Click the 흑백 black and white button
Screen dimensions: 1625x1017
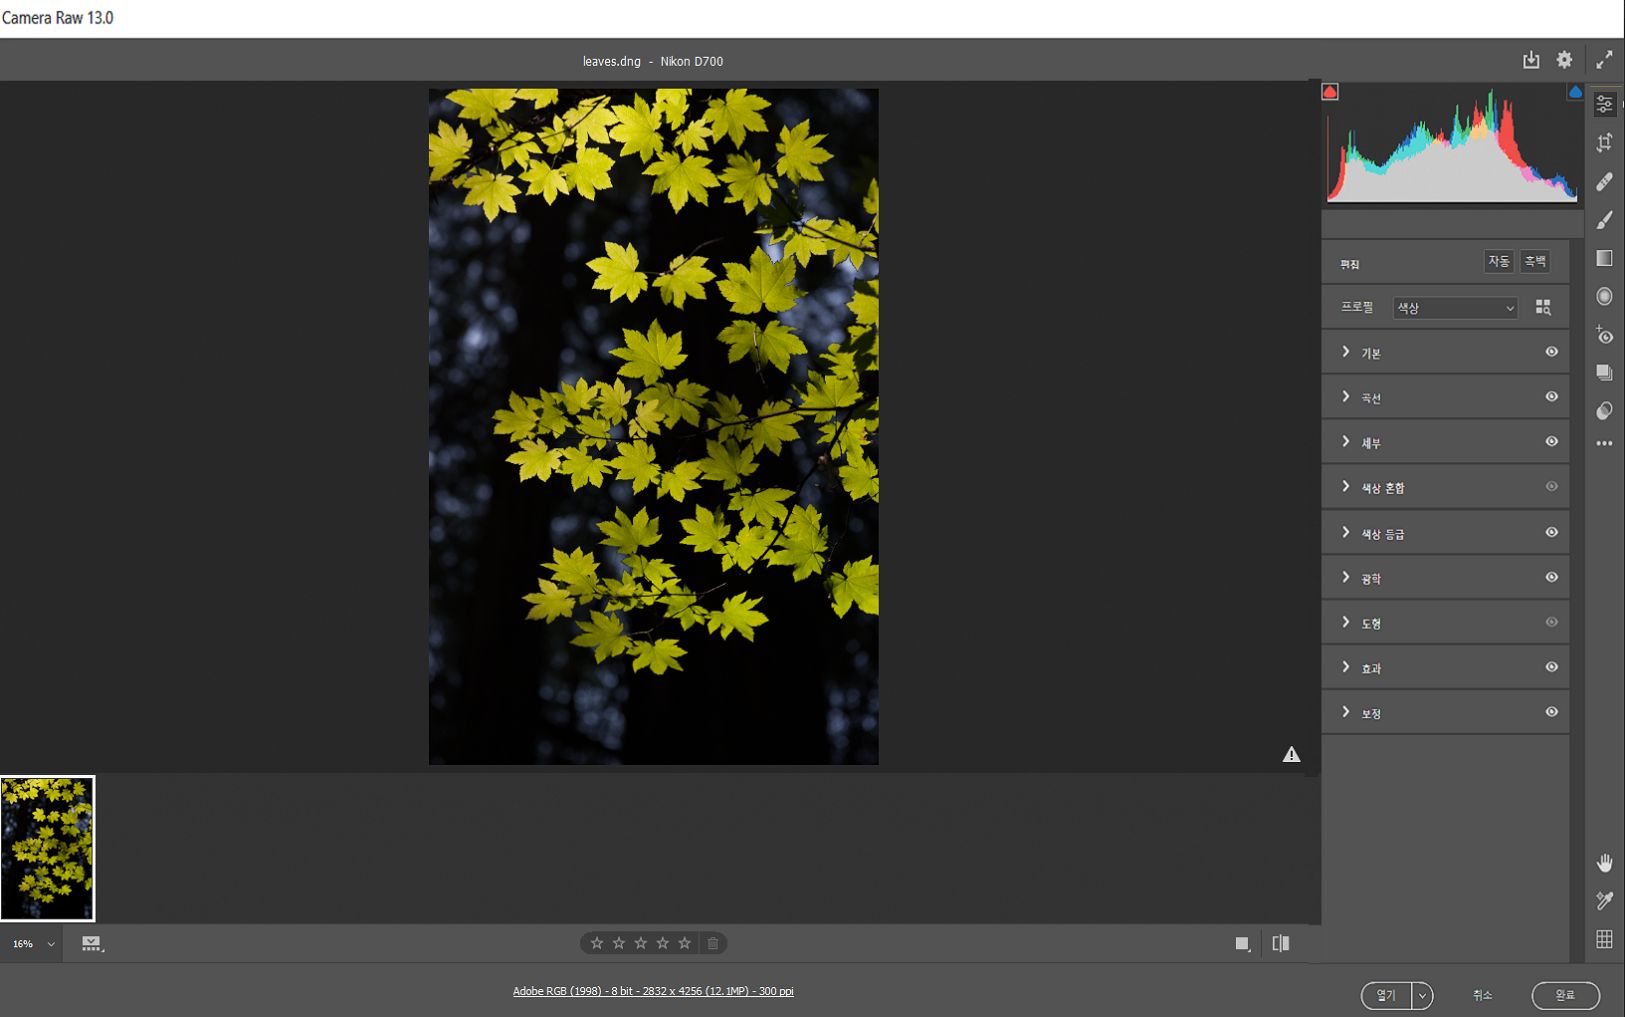[x=1535, y=261]
